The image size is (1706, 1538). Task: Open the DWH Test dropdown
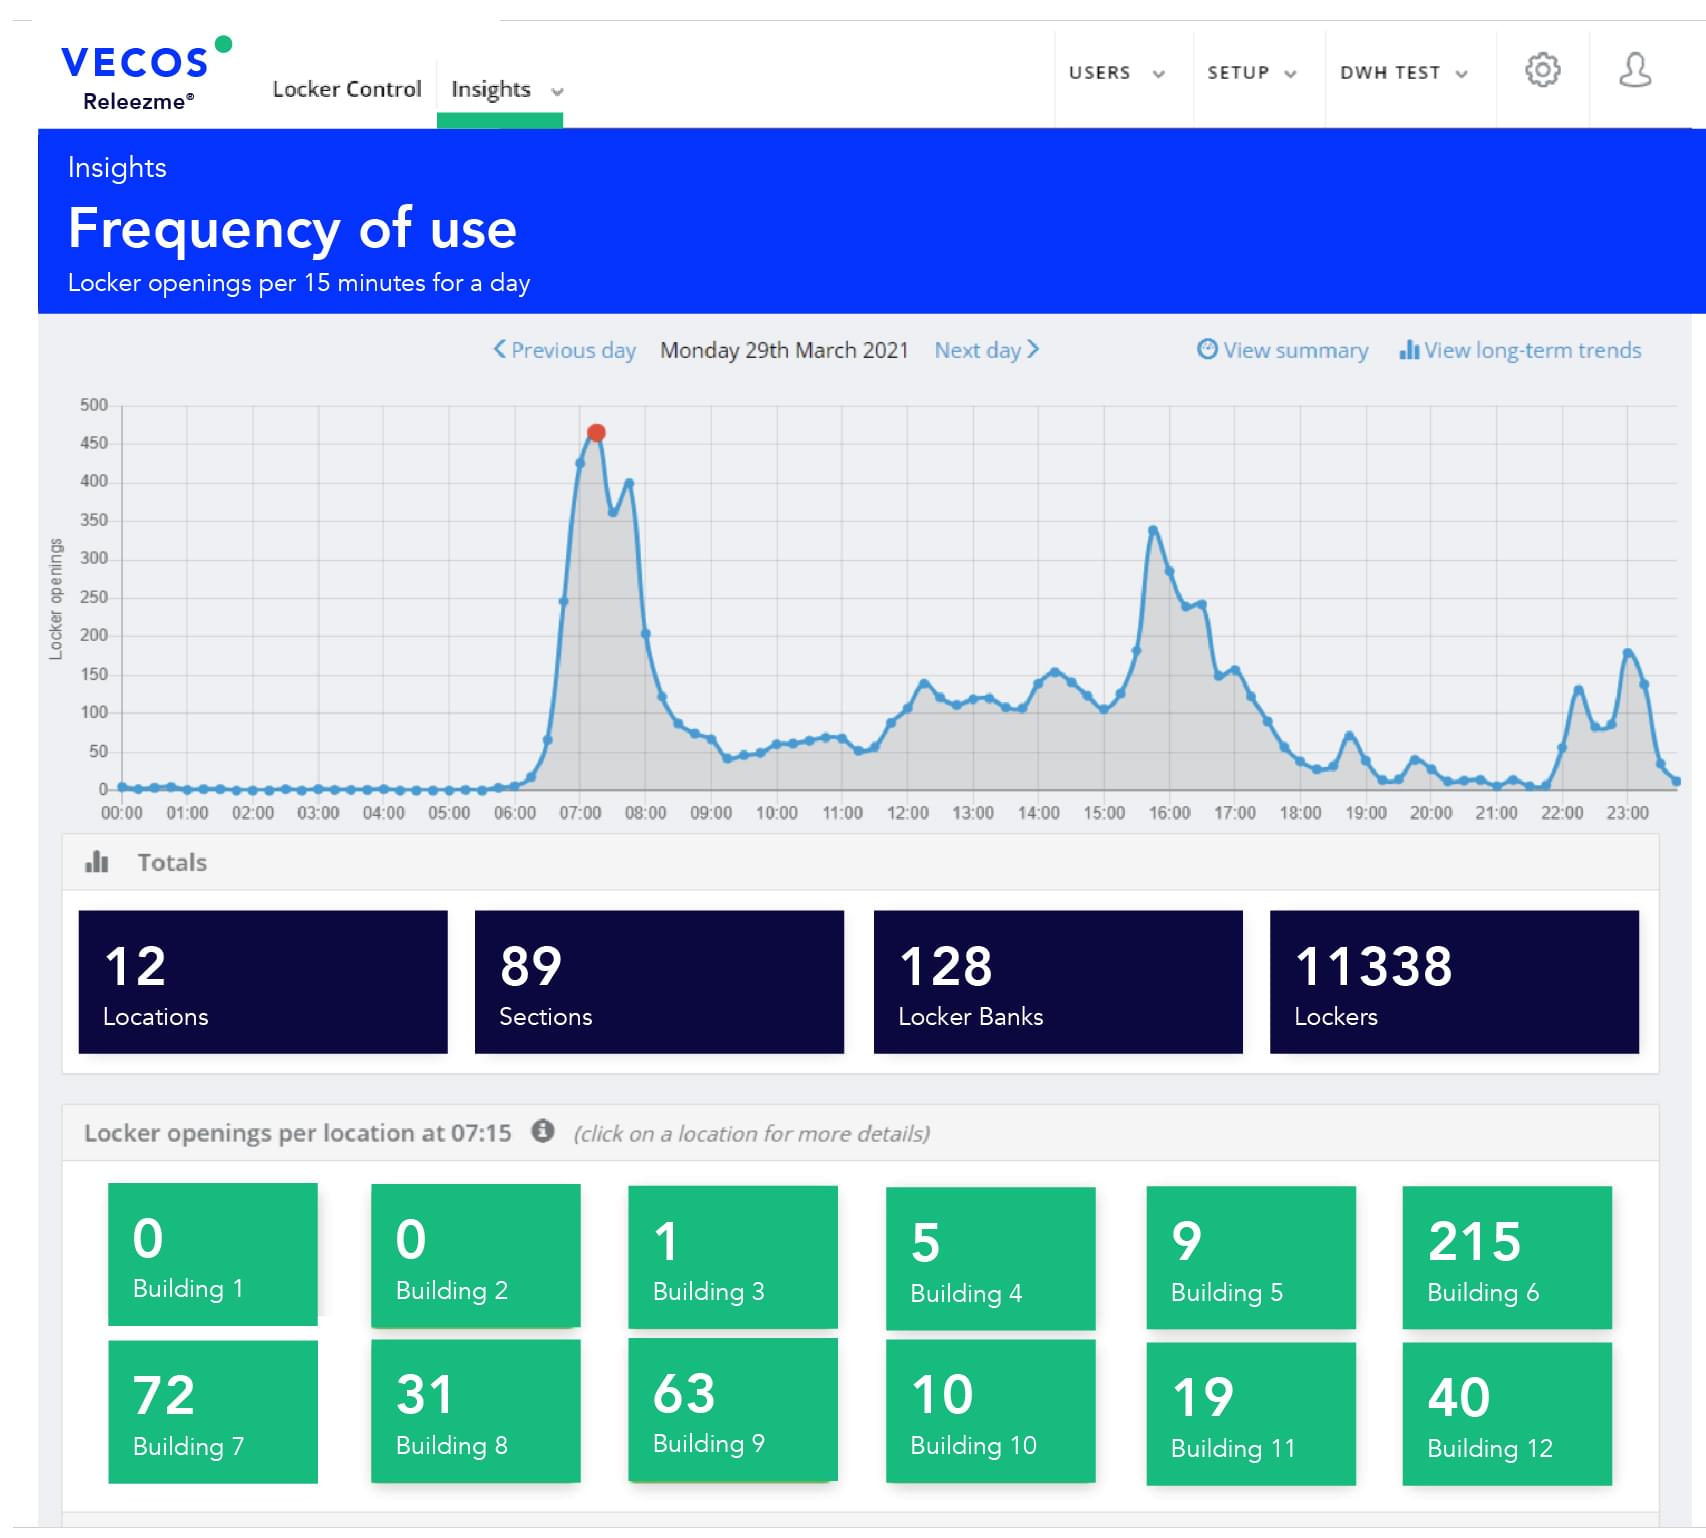1403,73
